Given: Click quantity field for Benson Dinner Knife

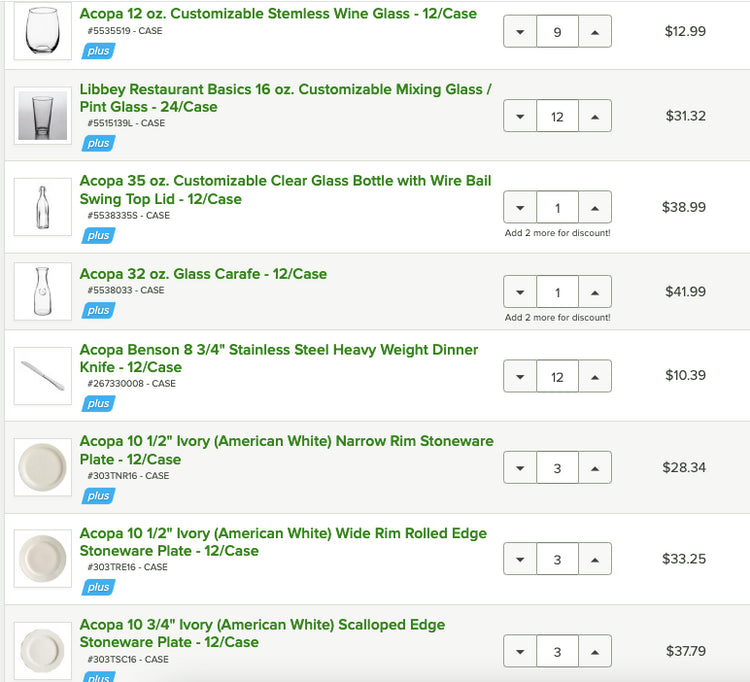Looking at the screenshot, I should point(557,377).
